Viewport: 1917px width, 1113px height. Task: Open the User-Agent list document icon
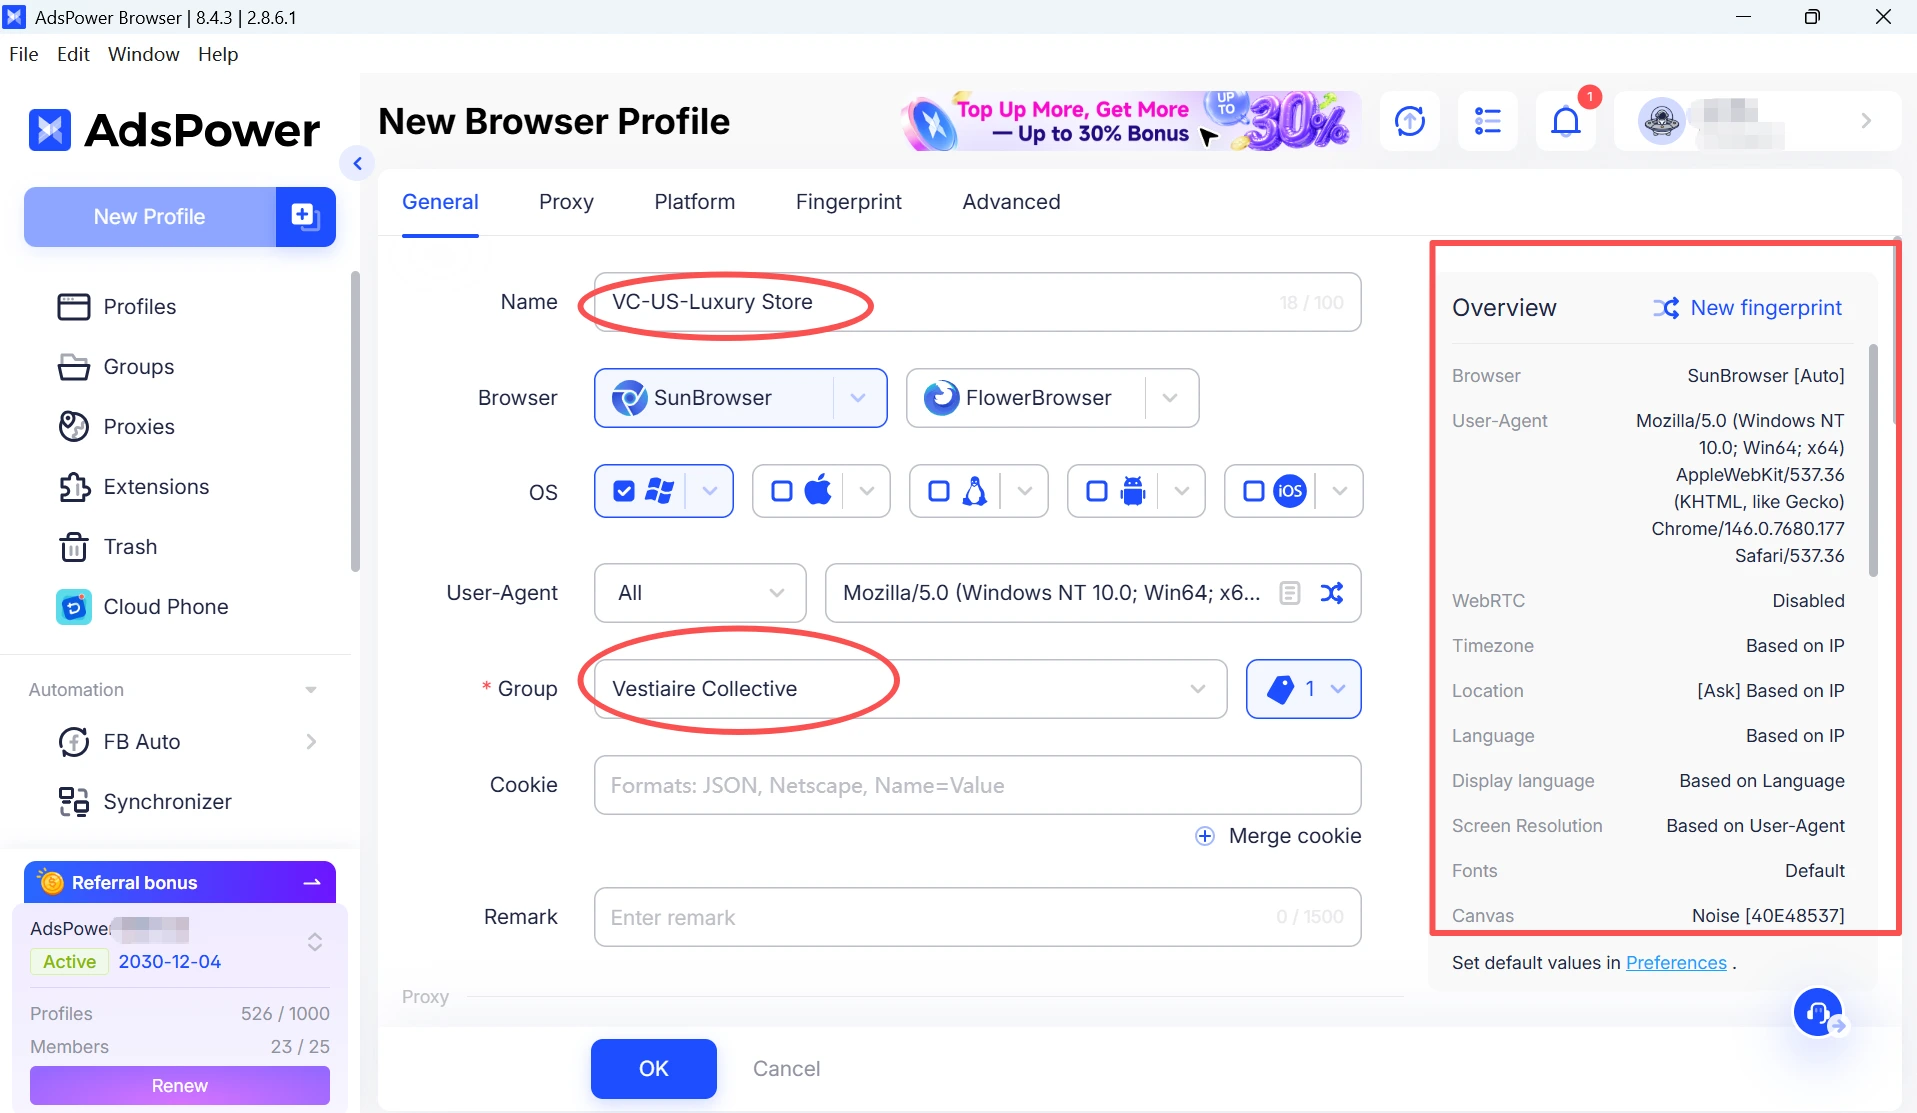[1290, 593]
